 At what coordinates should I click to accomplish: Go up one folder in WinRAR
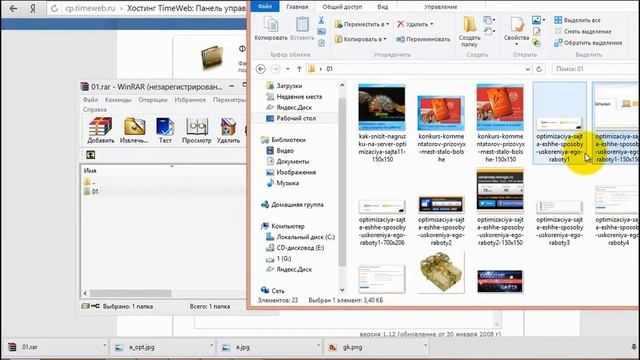click(91, 155)
